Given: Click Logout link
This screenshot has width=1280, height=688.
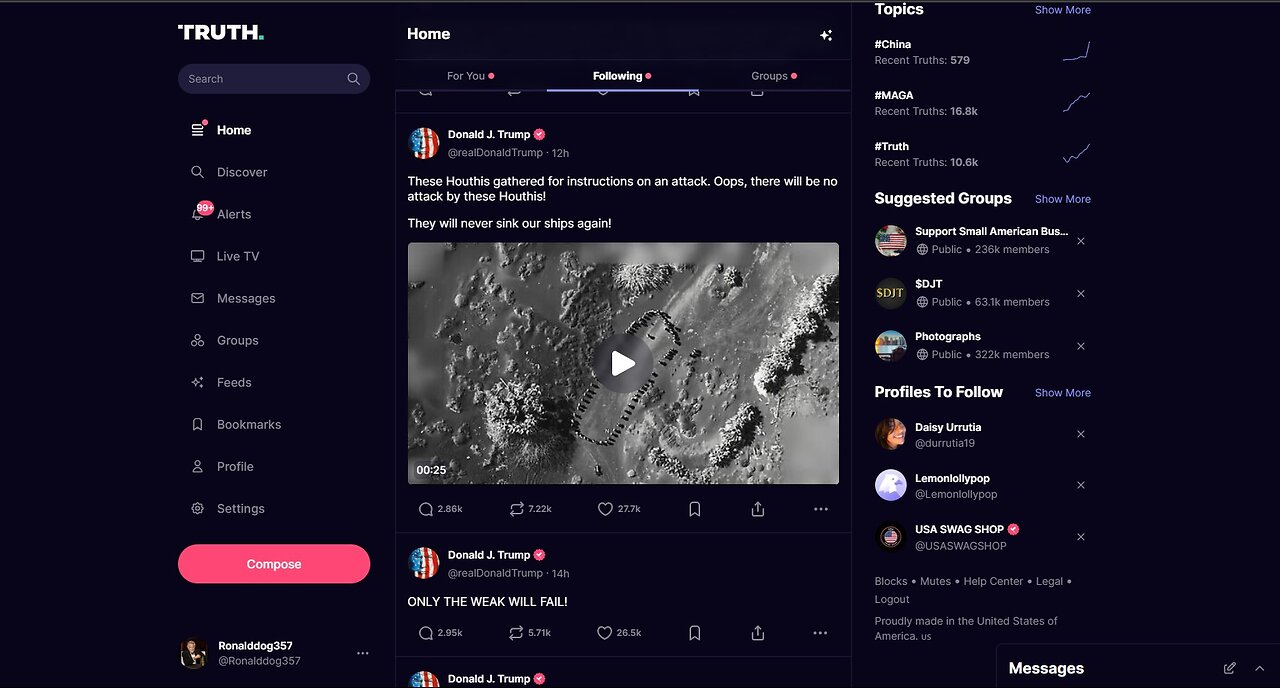Looking at the screenshot, I should click(892, 599).
